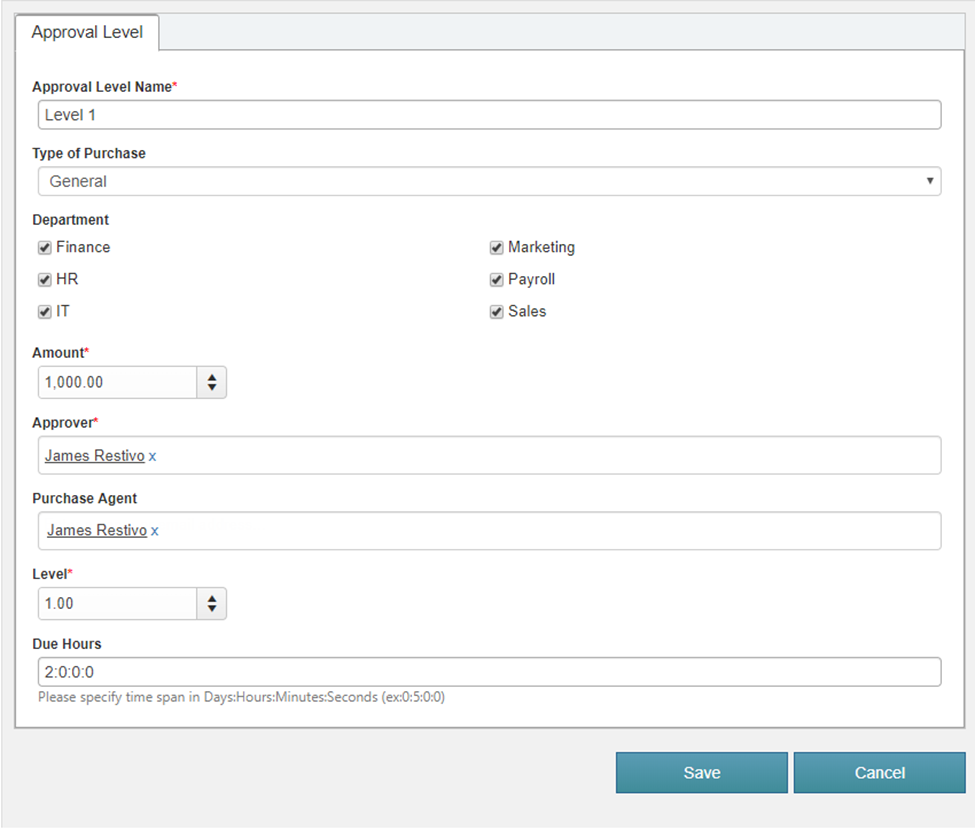This screenshot has height=830, width=975.
Task: Uncheck the Marketing department checkbox
Action: pos(496,248)
